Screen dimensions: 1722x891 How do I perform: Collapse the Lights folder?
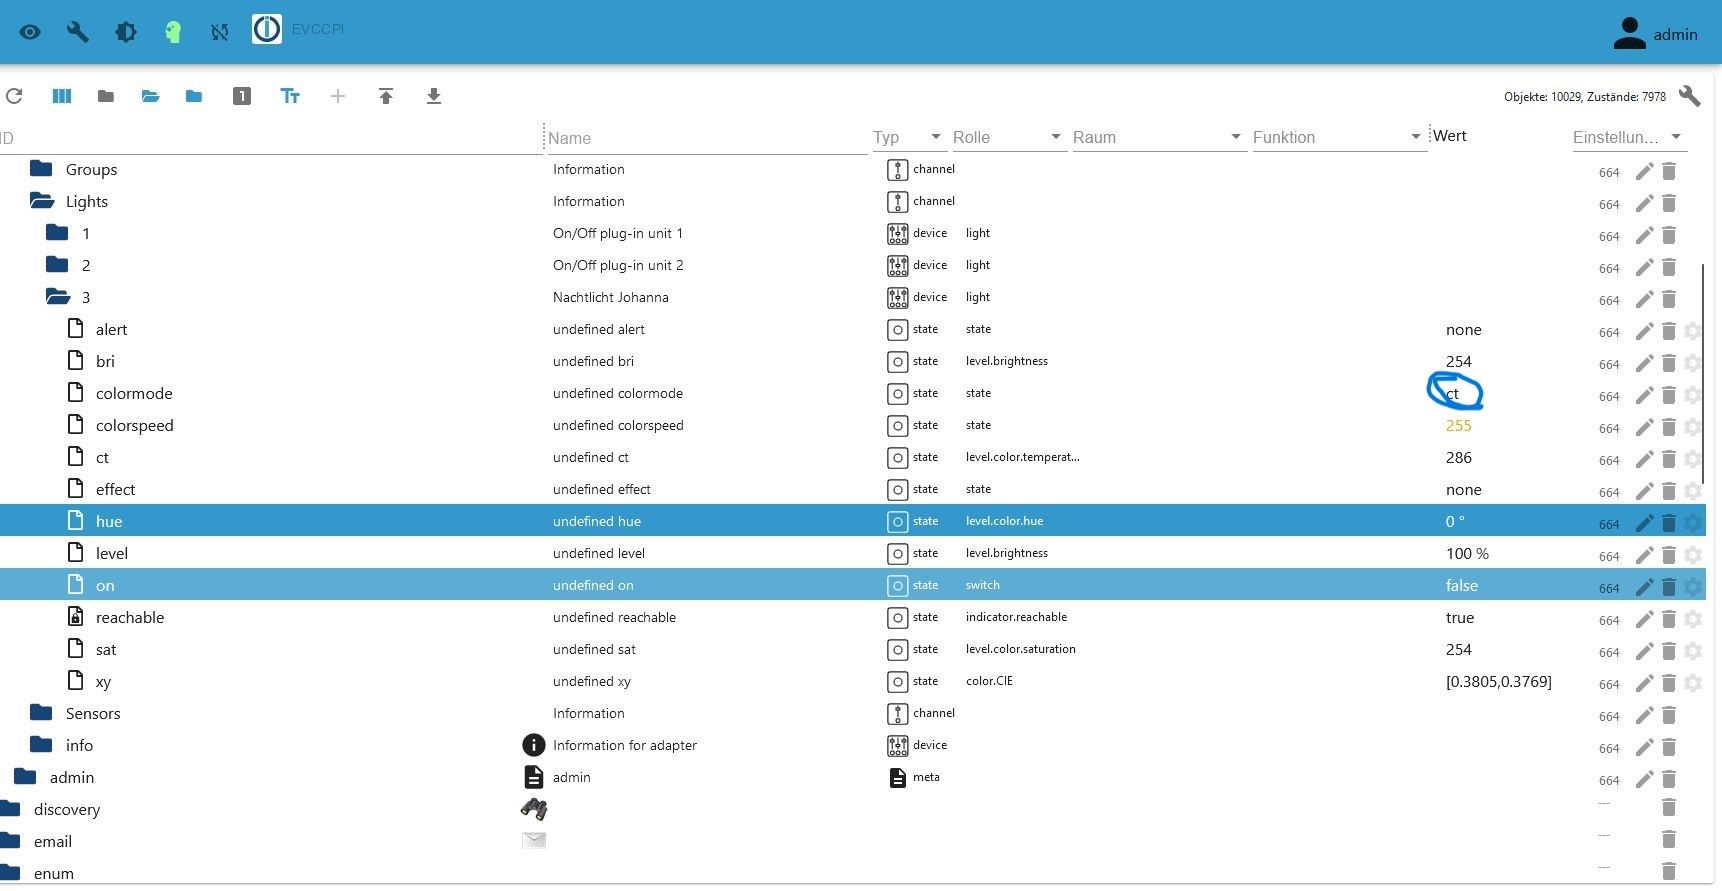pos(42,201)
